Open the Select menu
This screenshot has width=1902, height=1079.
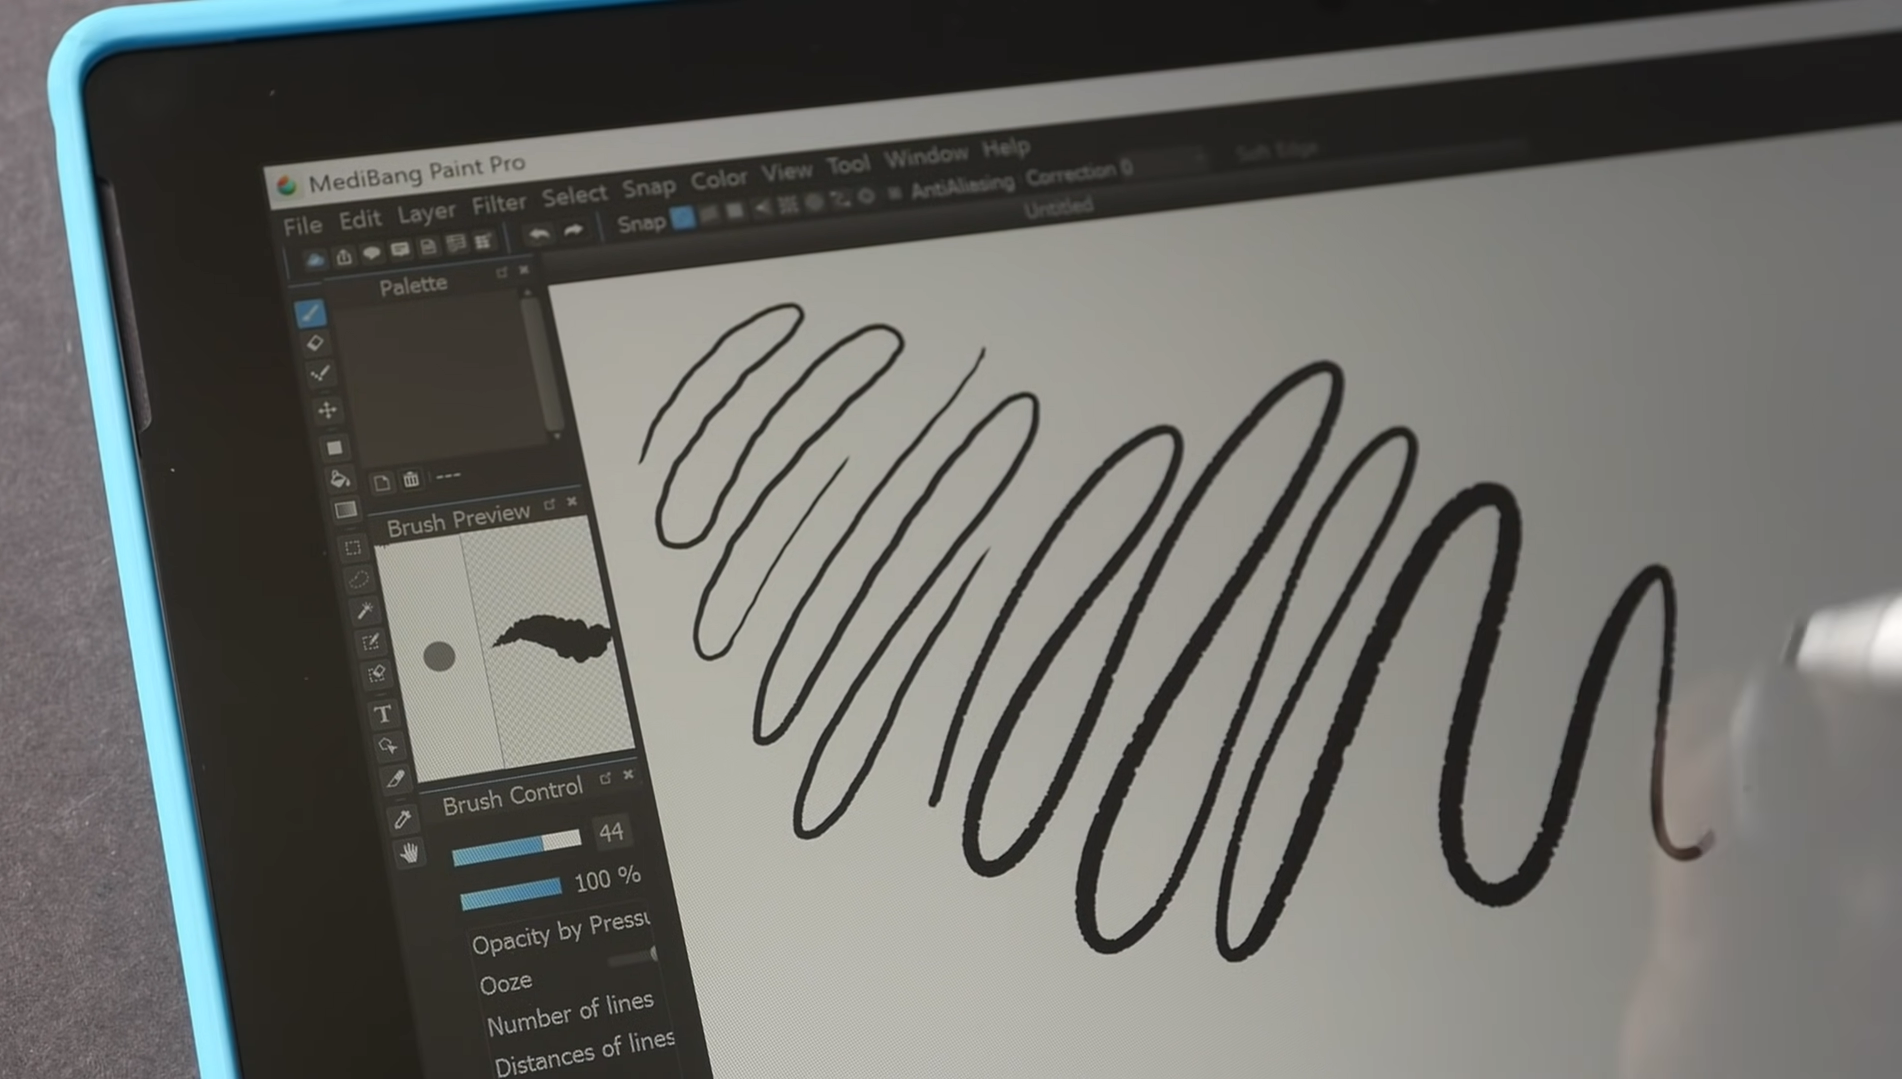[575, 195]
